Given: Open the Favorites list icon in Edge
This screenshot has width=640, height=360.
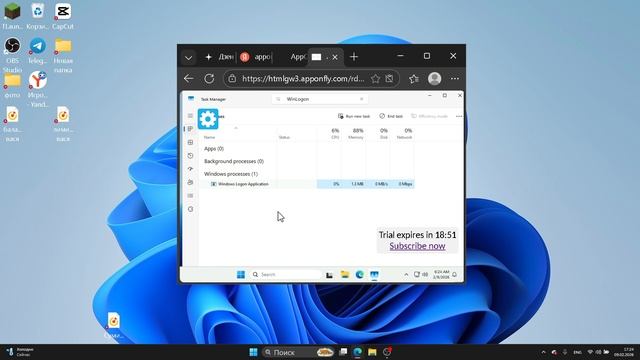Looking at the screenshot, I should pyautogui.click(x=413, y=78).
